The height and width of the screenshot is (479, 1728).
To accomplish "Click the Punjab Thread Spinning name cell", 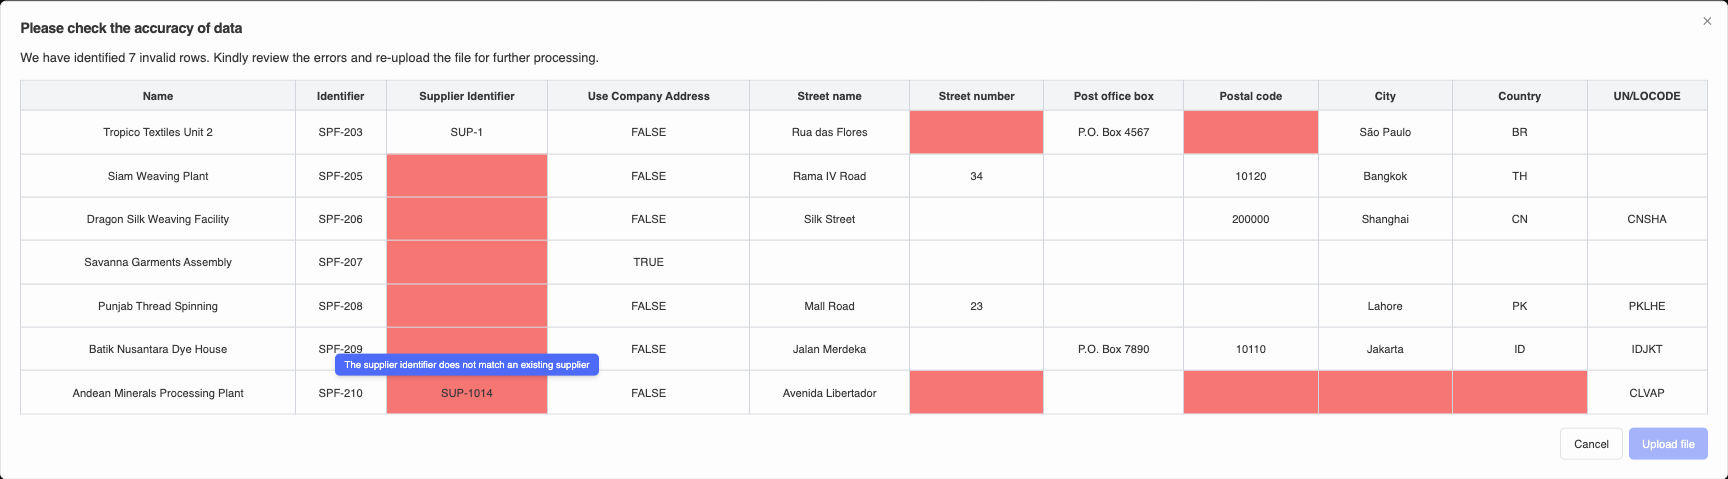I will coord(158,306).
